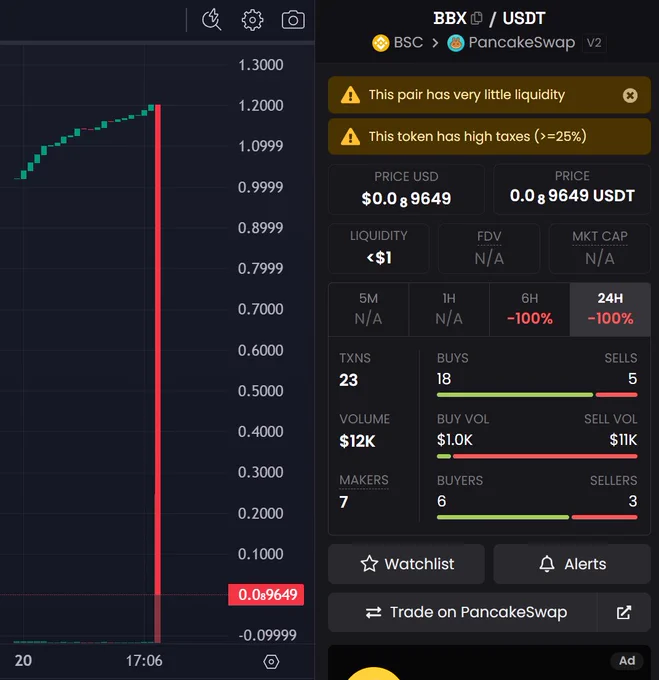Select the 6H timeframe tab
659x680 pixels.
coord(530,309)
